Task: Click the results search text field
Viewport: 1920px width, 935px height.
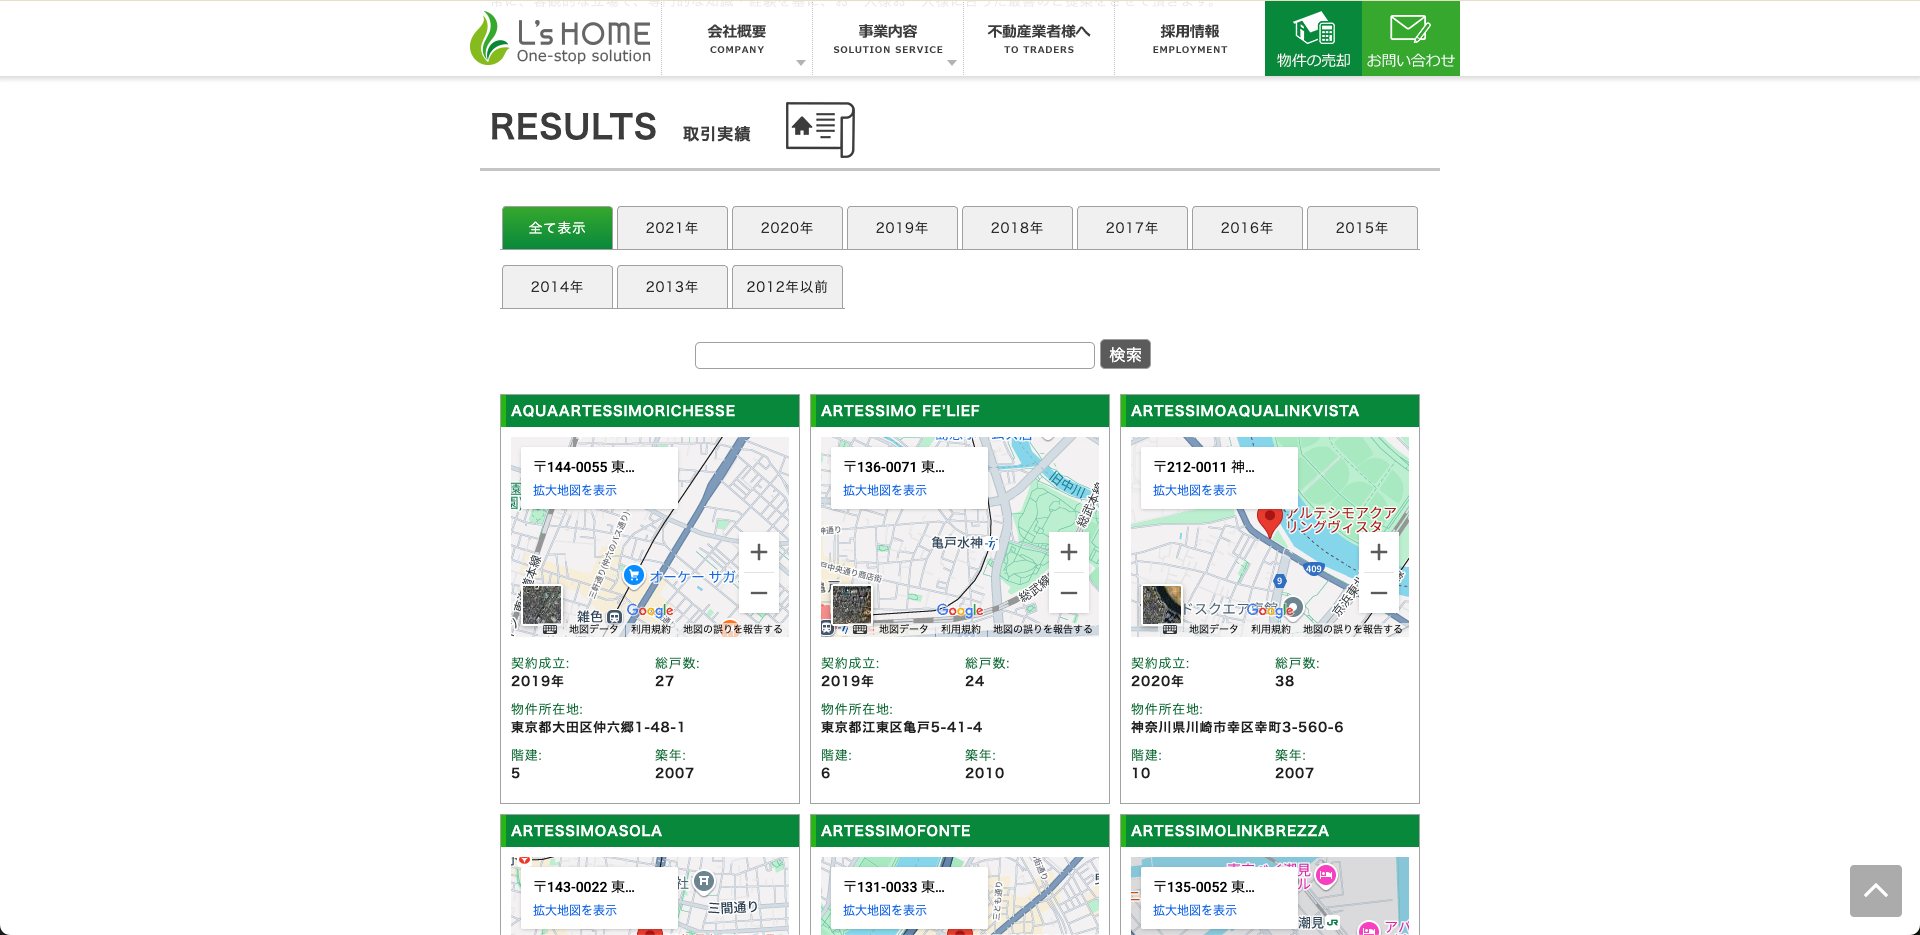Action: pos(894,355)
